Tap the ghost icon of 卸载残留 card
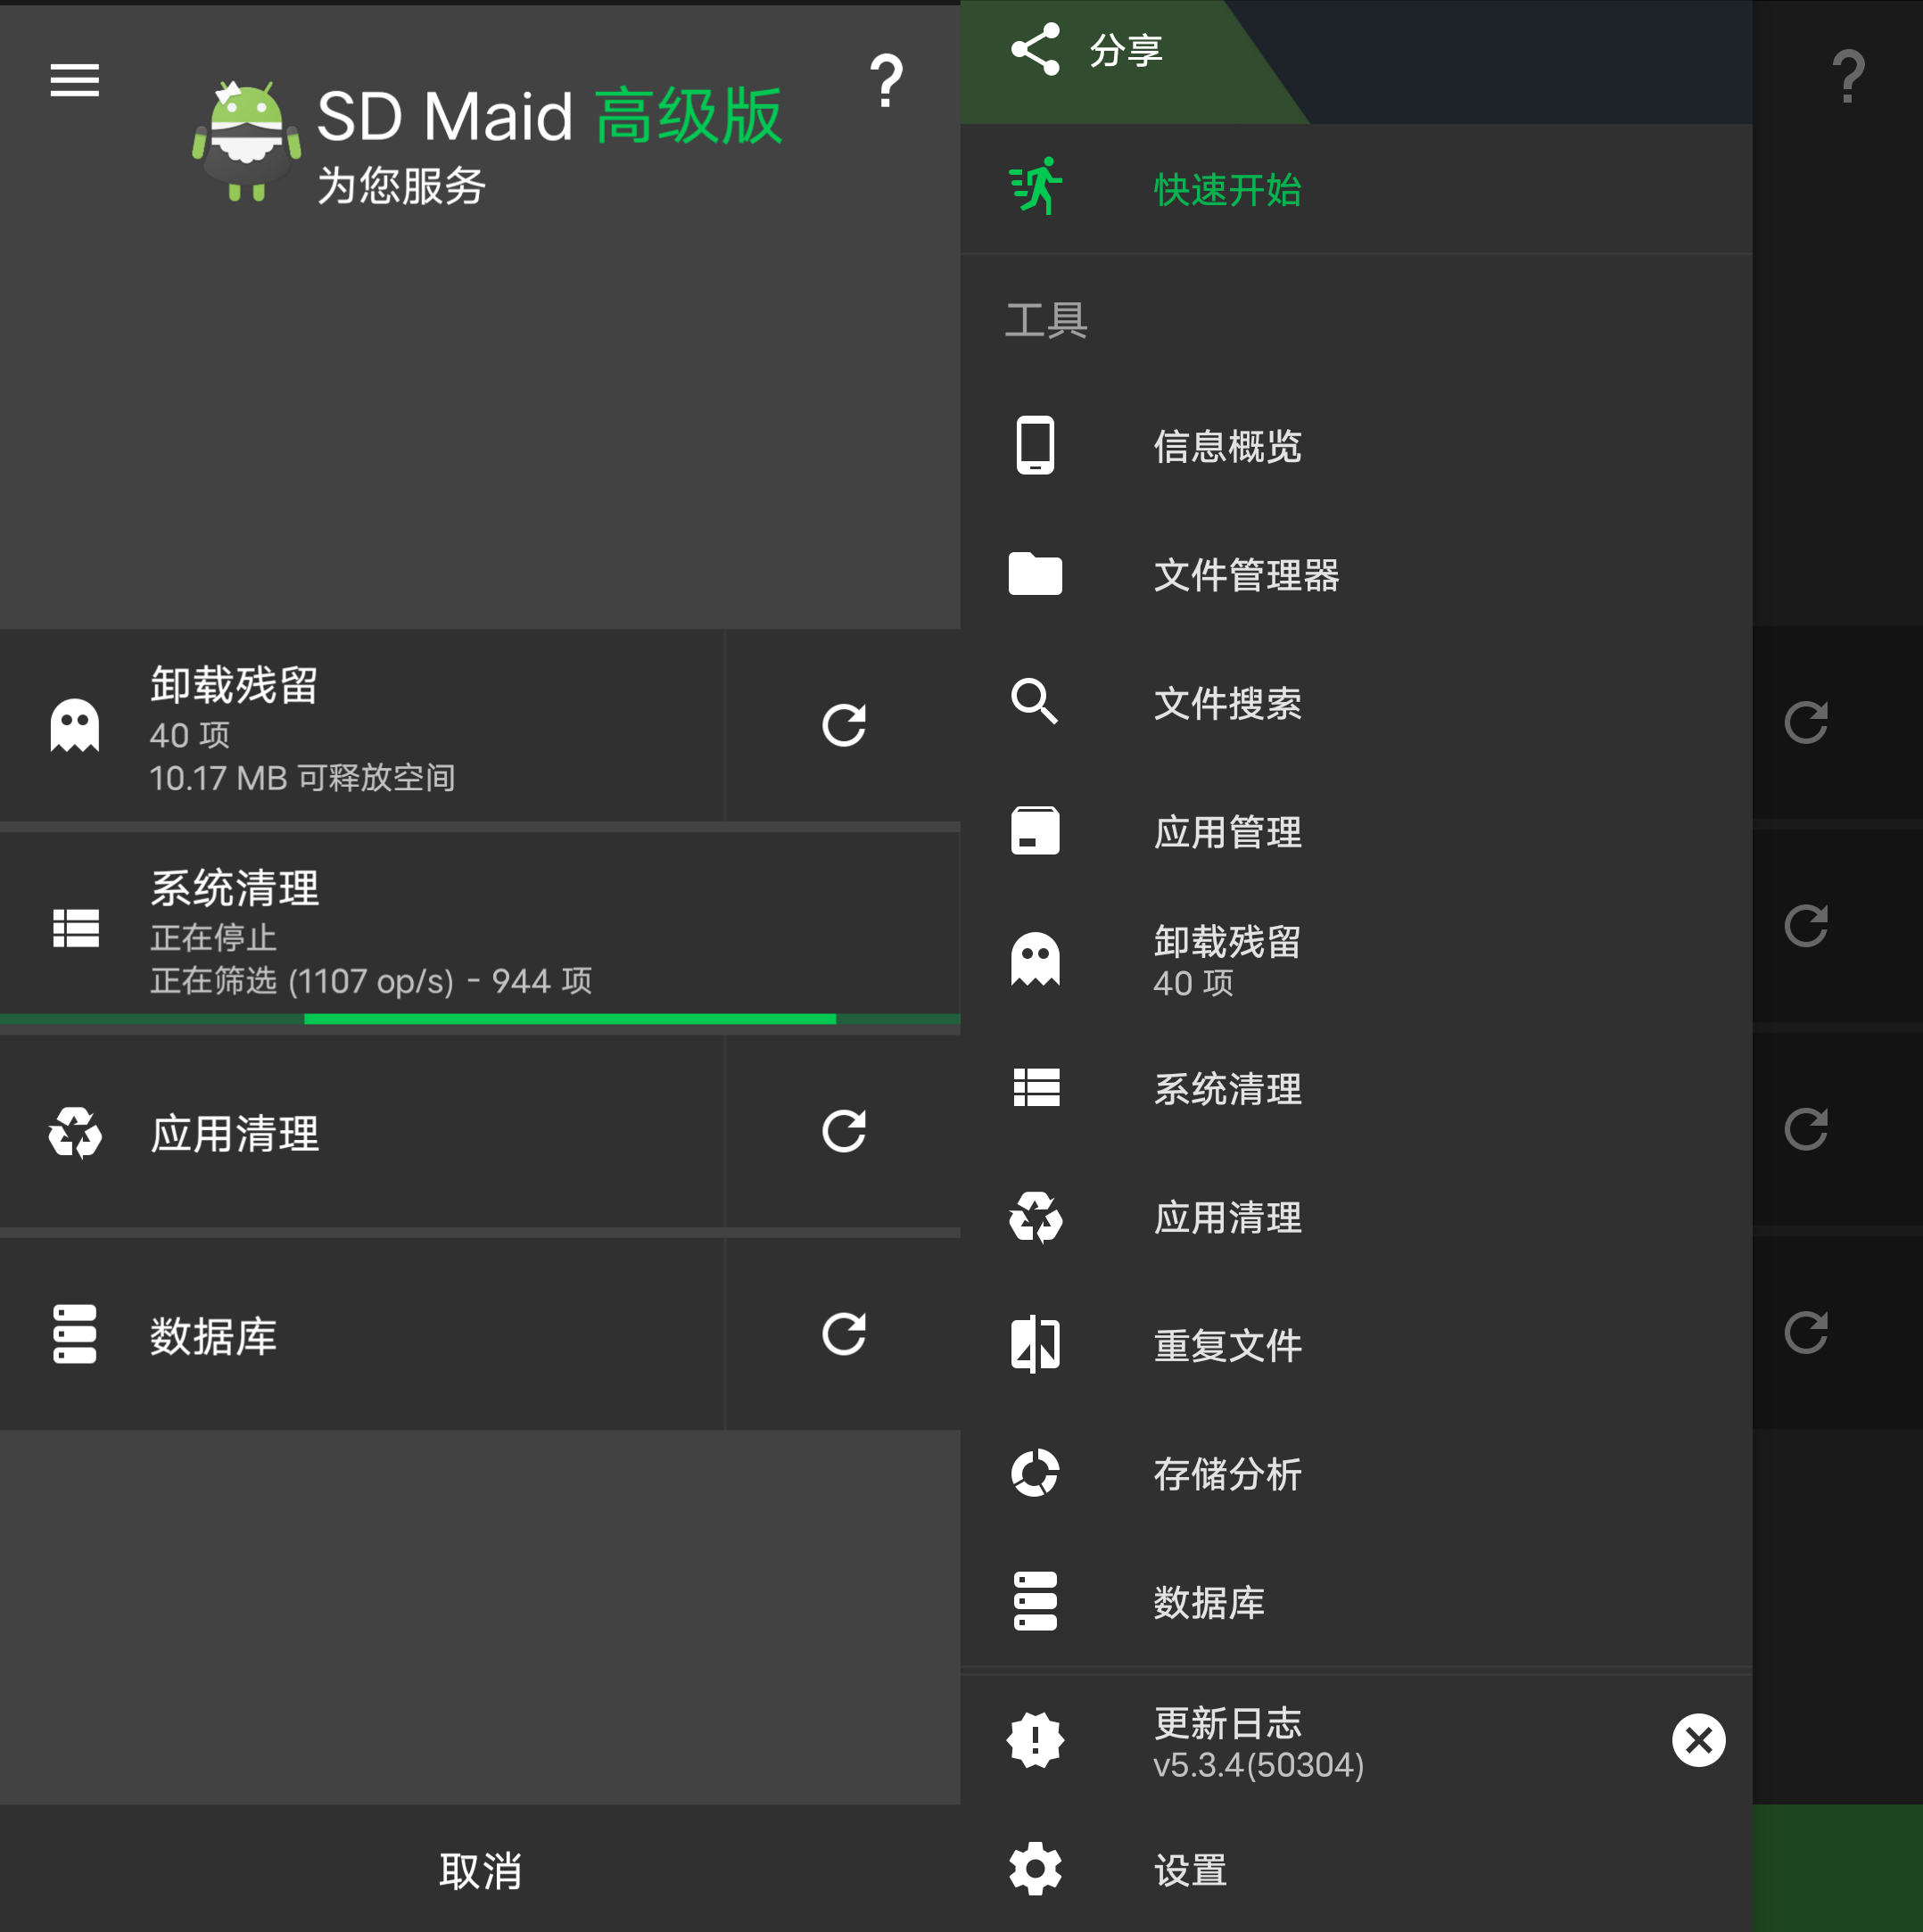Screen dimensions: 1923x1932 [x=75, y=726]
